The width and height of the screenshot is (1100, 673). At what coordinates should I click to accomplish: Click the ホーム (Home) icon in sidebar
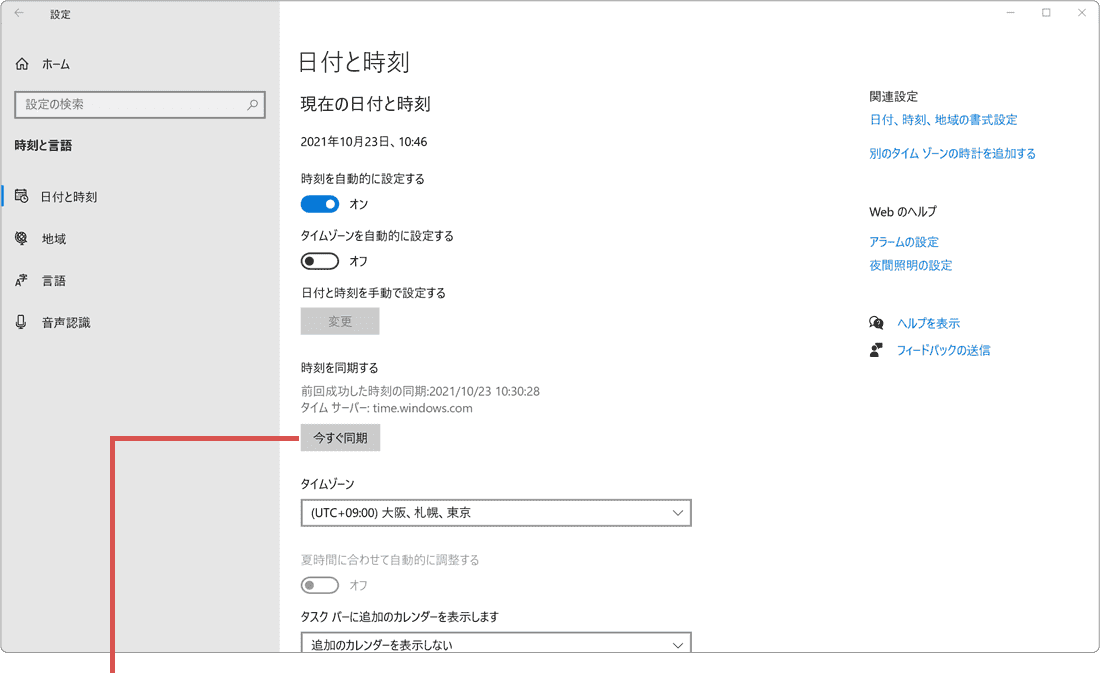pos(21,63)
